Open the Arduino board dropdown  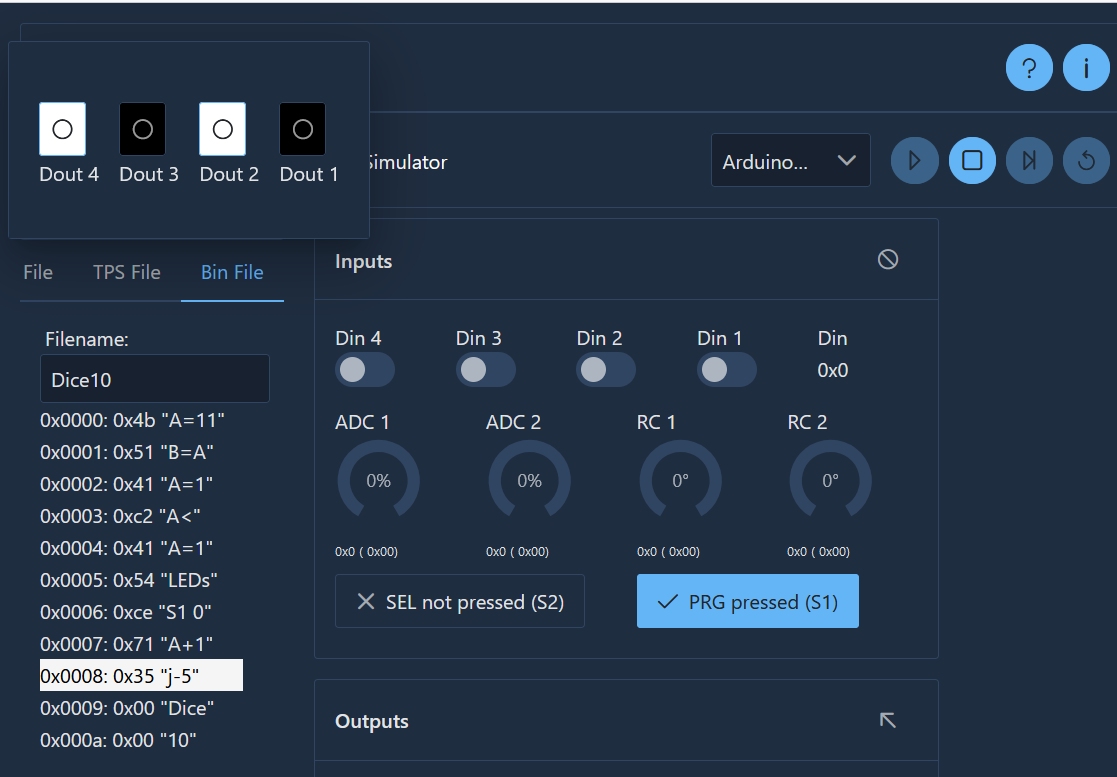790,161
